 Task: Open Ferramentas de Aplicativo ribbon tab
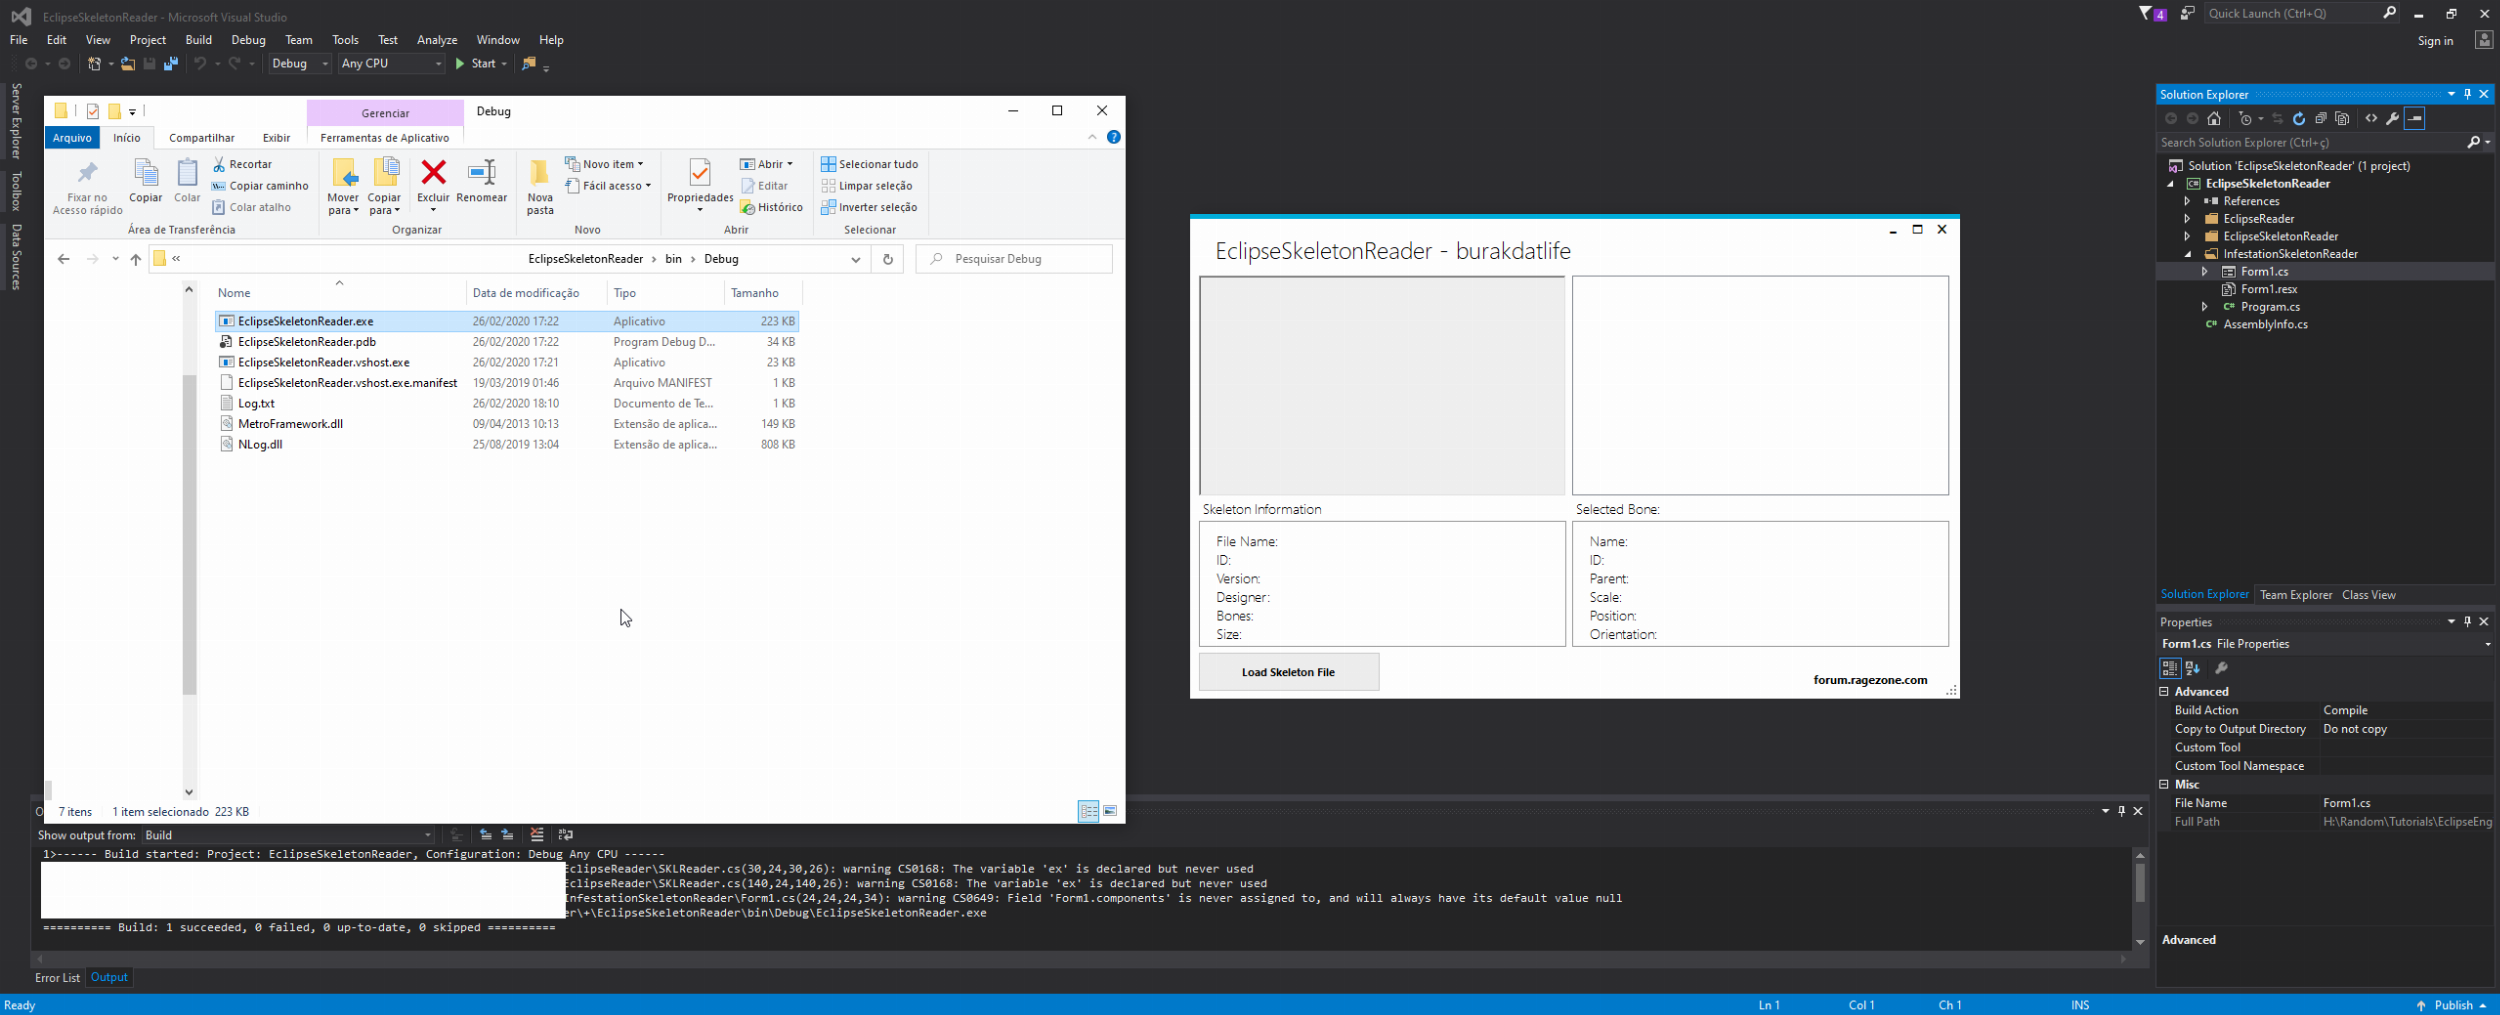pyautogui.click(x=385, y=138)
